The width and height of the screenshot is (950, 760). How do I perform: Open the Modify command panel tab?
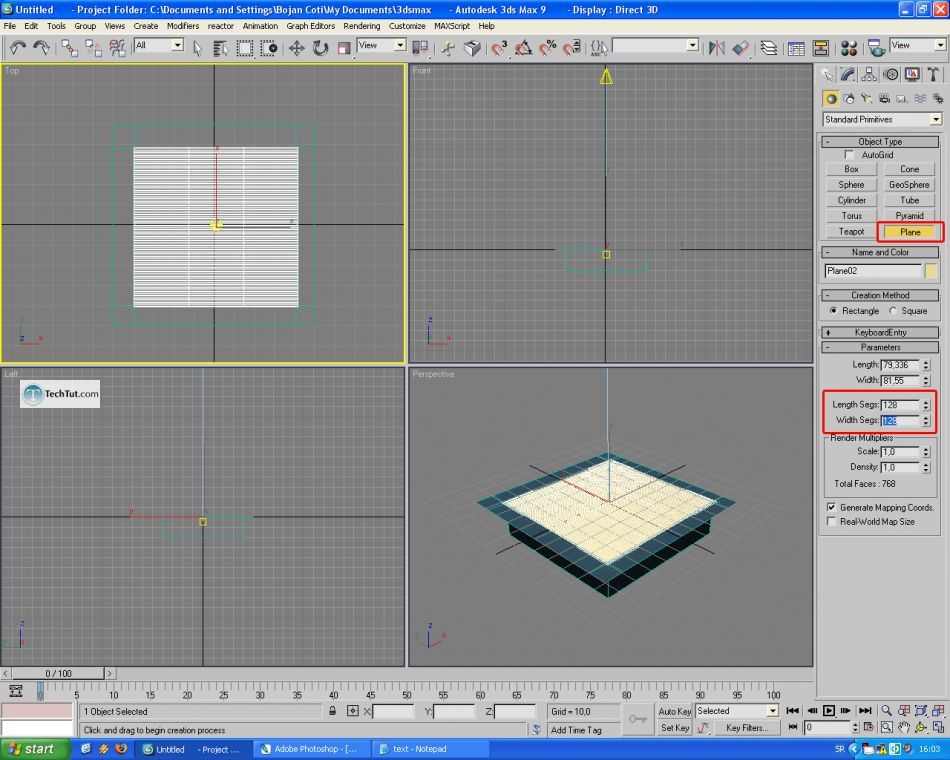[847, 74]
